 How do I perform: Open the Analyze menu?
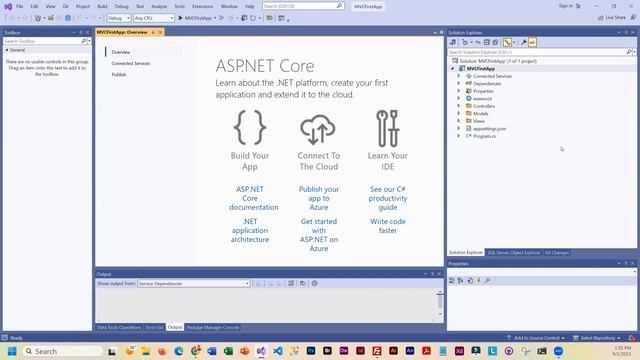click(x=159, y=7)
